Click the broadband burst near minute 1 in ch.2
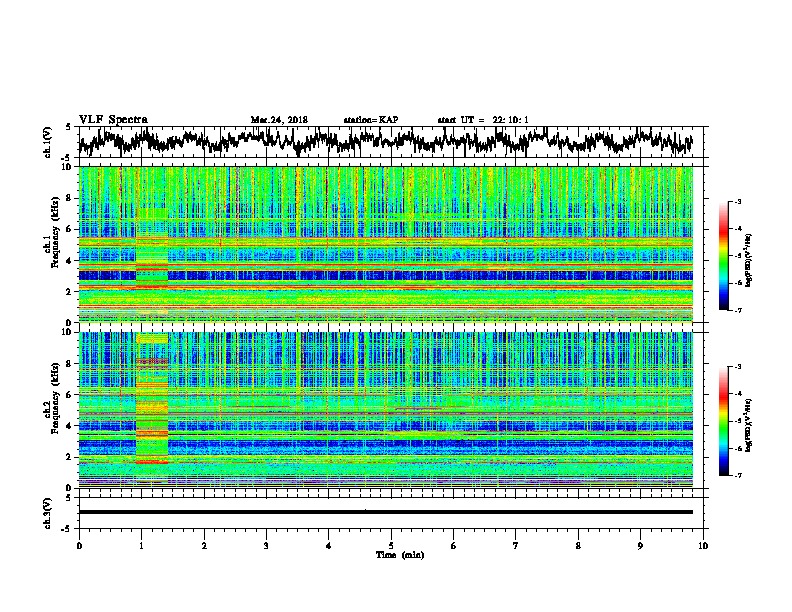The height and width of the screenshot is (612, 792). pyautogui.click(x=152, y=399)
